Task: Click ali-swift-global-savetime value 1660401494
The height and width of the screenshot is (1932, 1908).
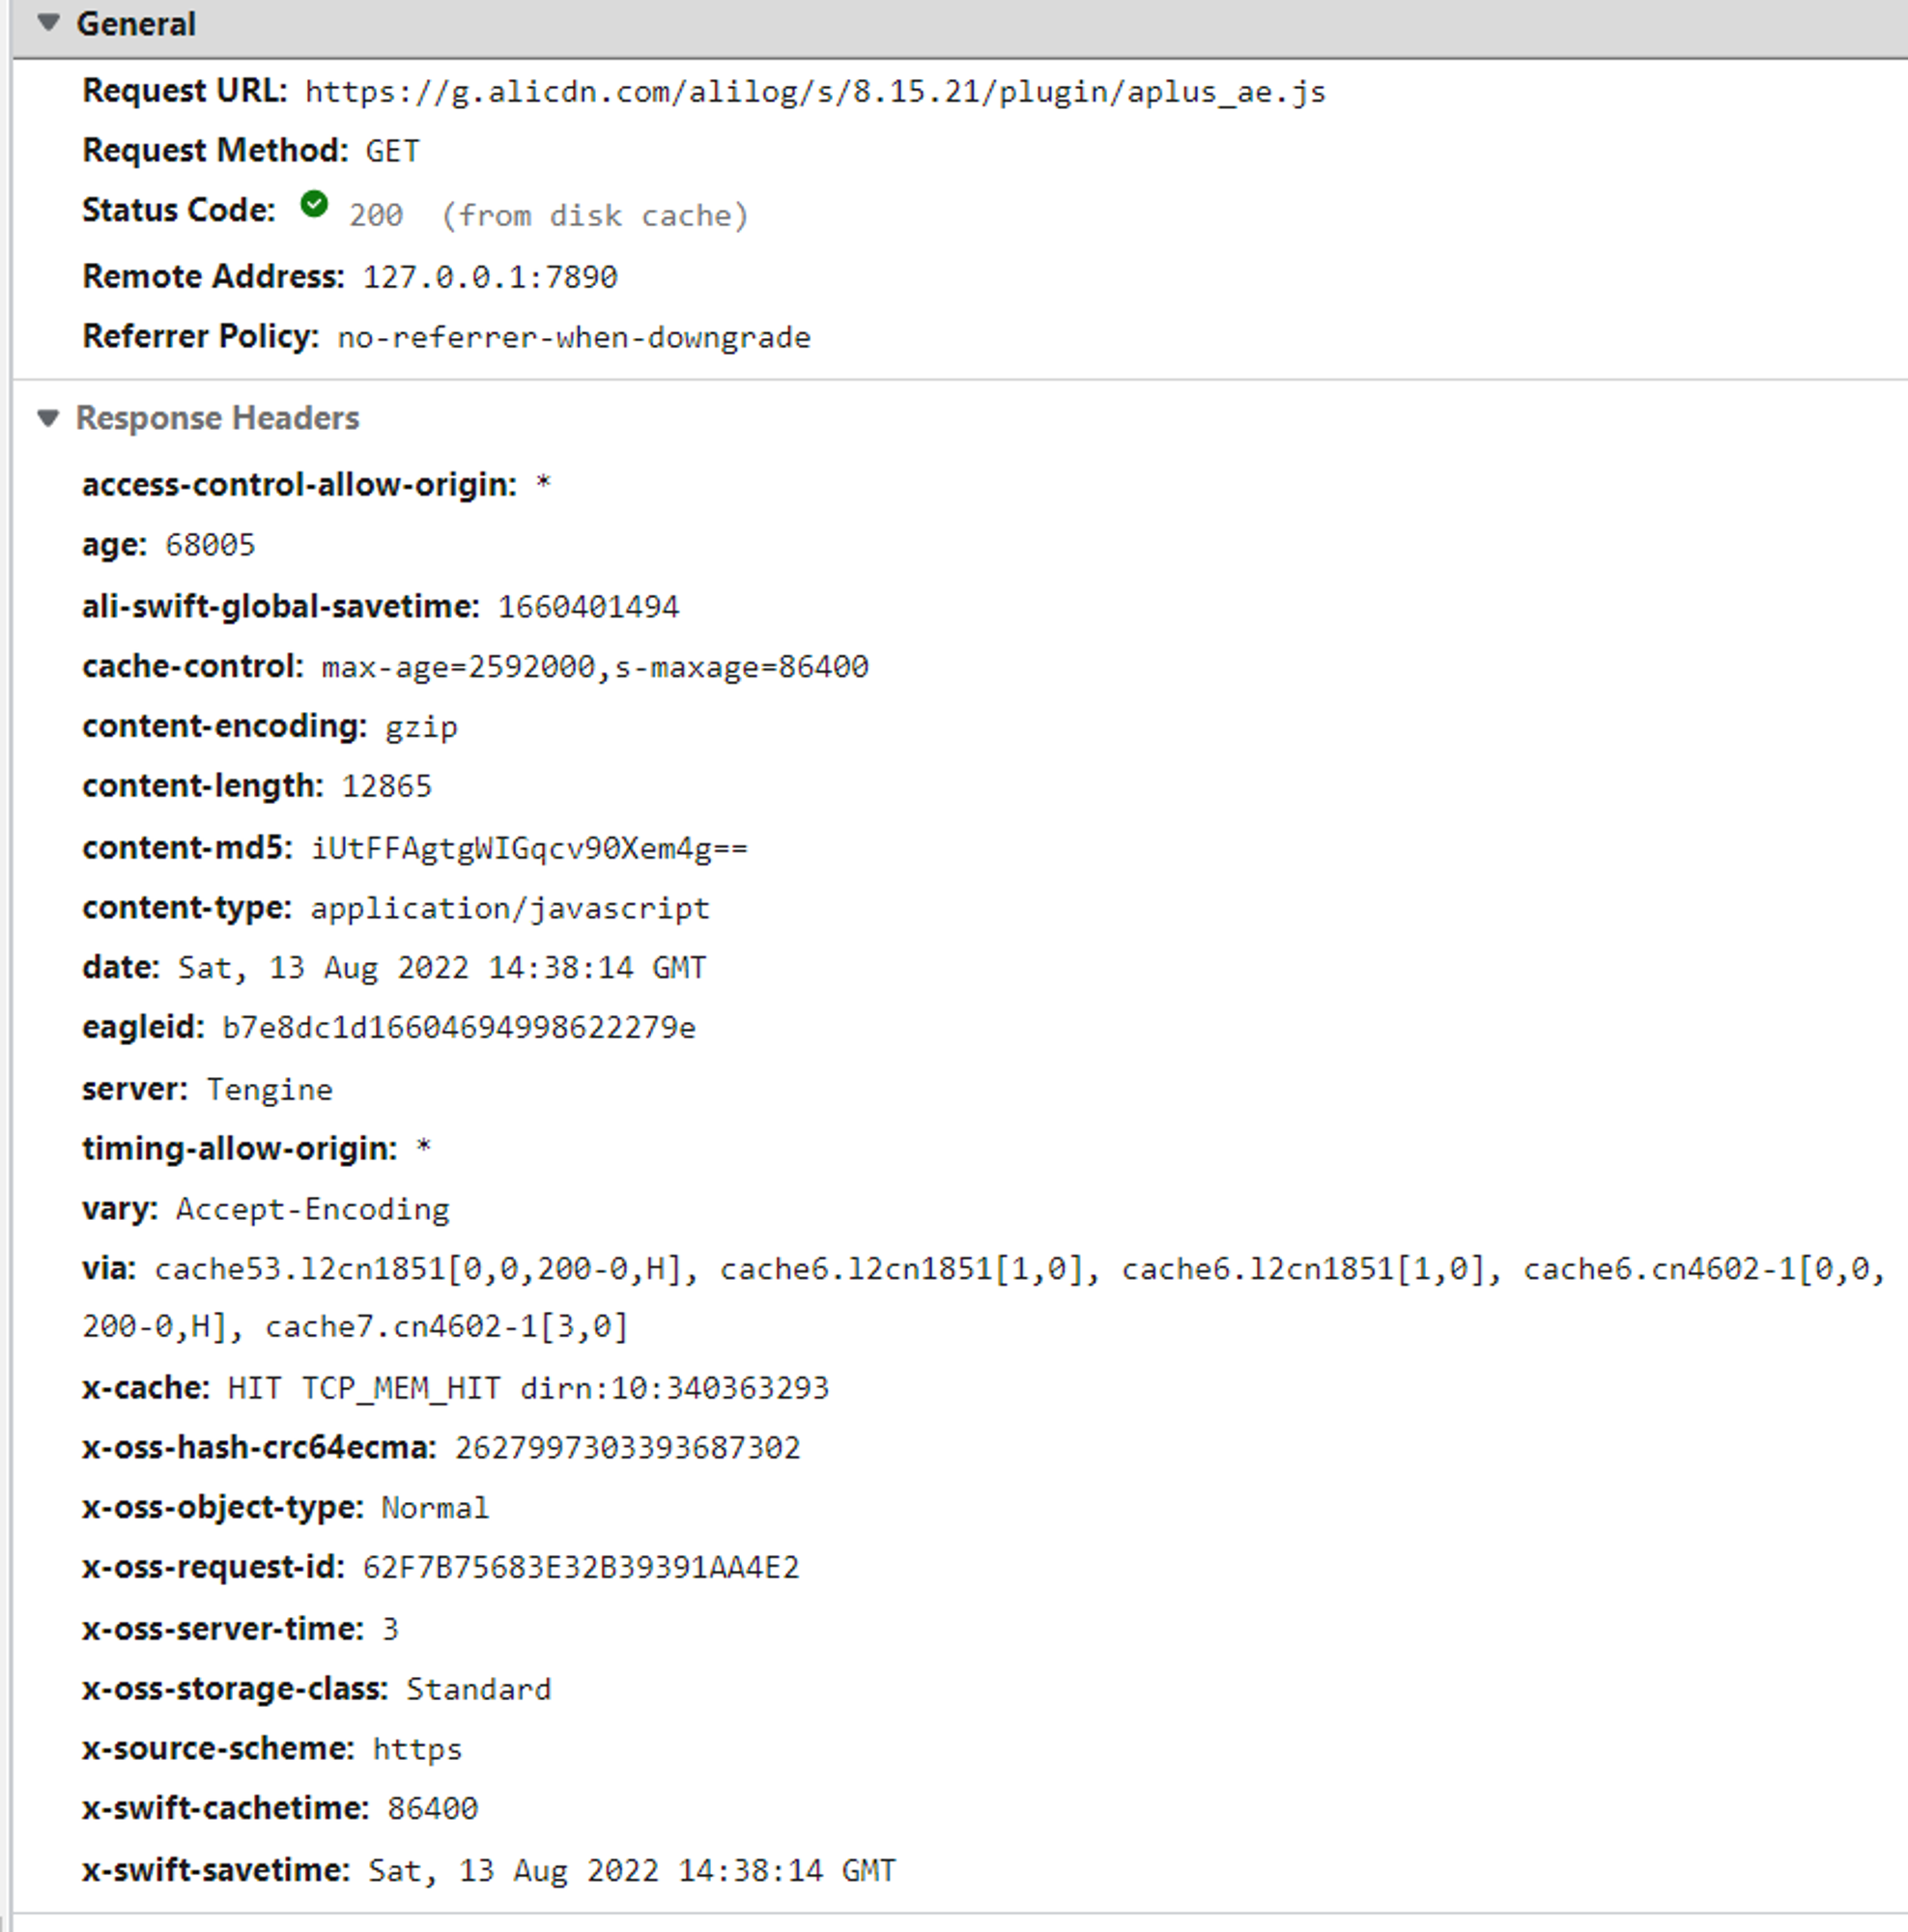Action: (x=588, y=607)
